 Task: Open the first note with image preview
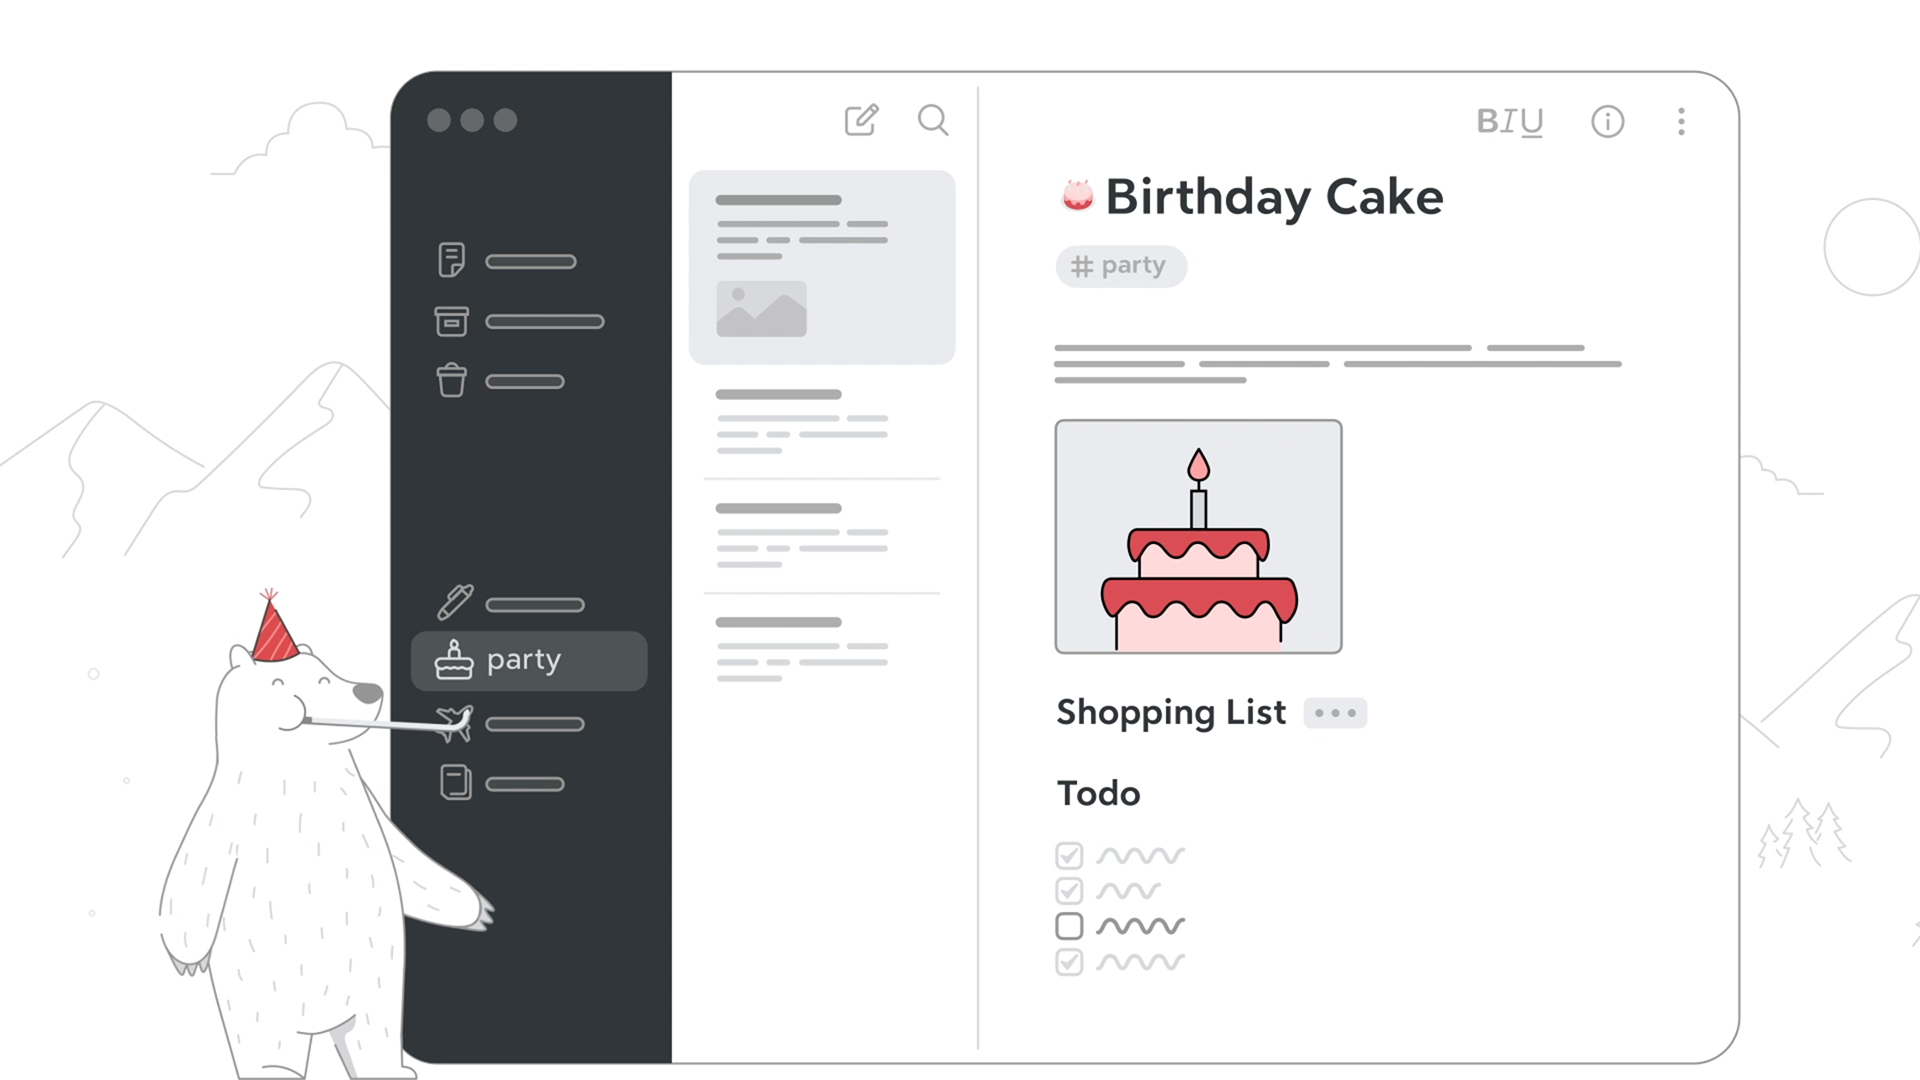821,267
